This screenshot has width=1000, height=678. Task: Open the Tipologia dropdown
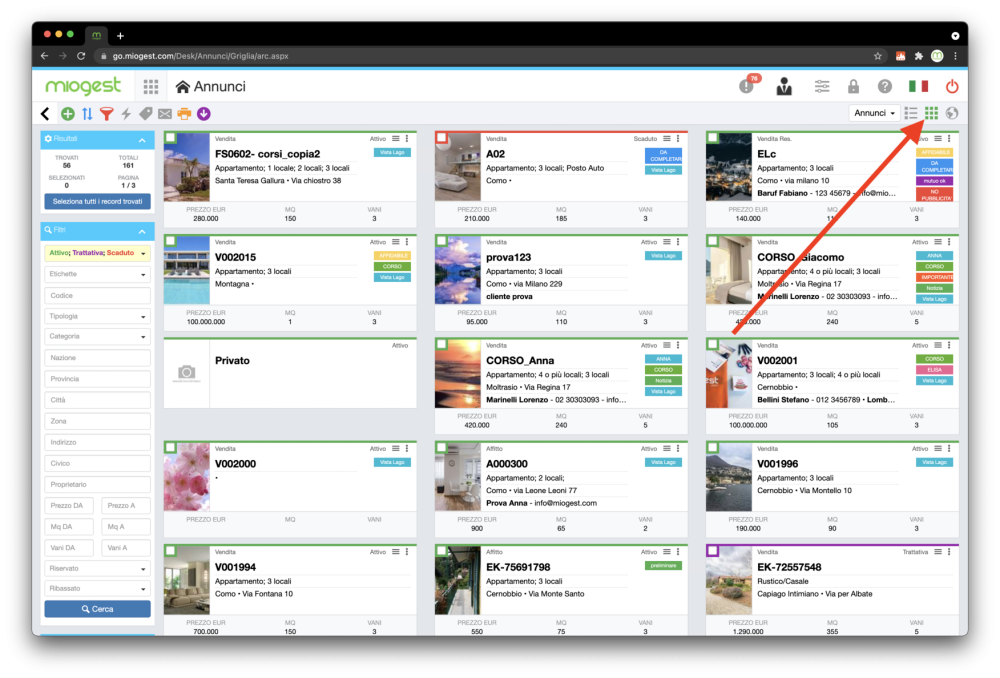[x=98, y=316]
